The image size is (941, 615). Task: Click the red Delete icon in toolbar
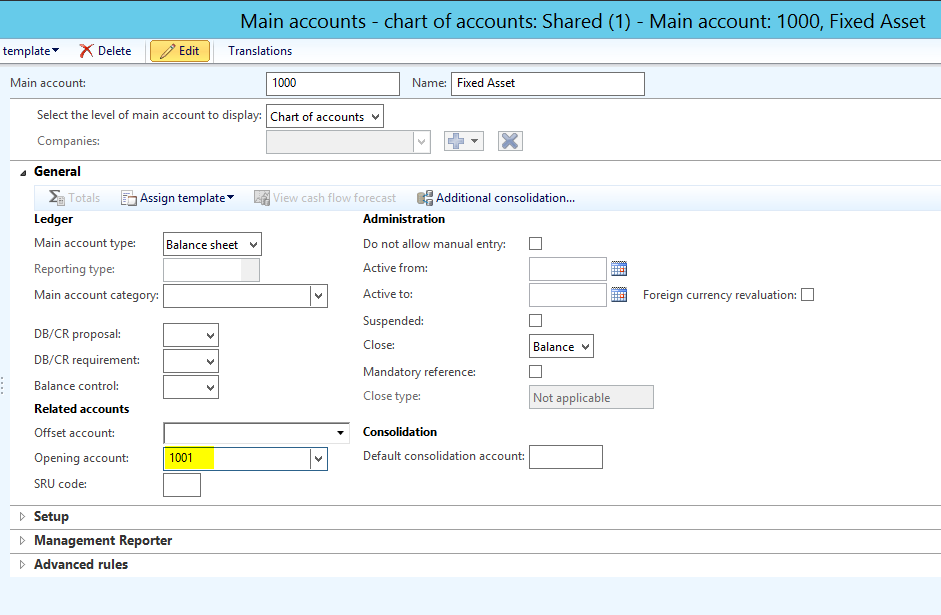(x=86, y=51)
